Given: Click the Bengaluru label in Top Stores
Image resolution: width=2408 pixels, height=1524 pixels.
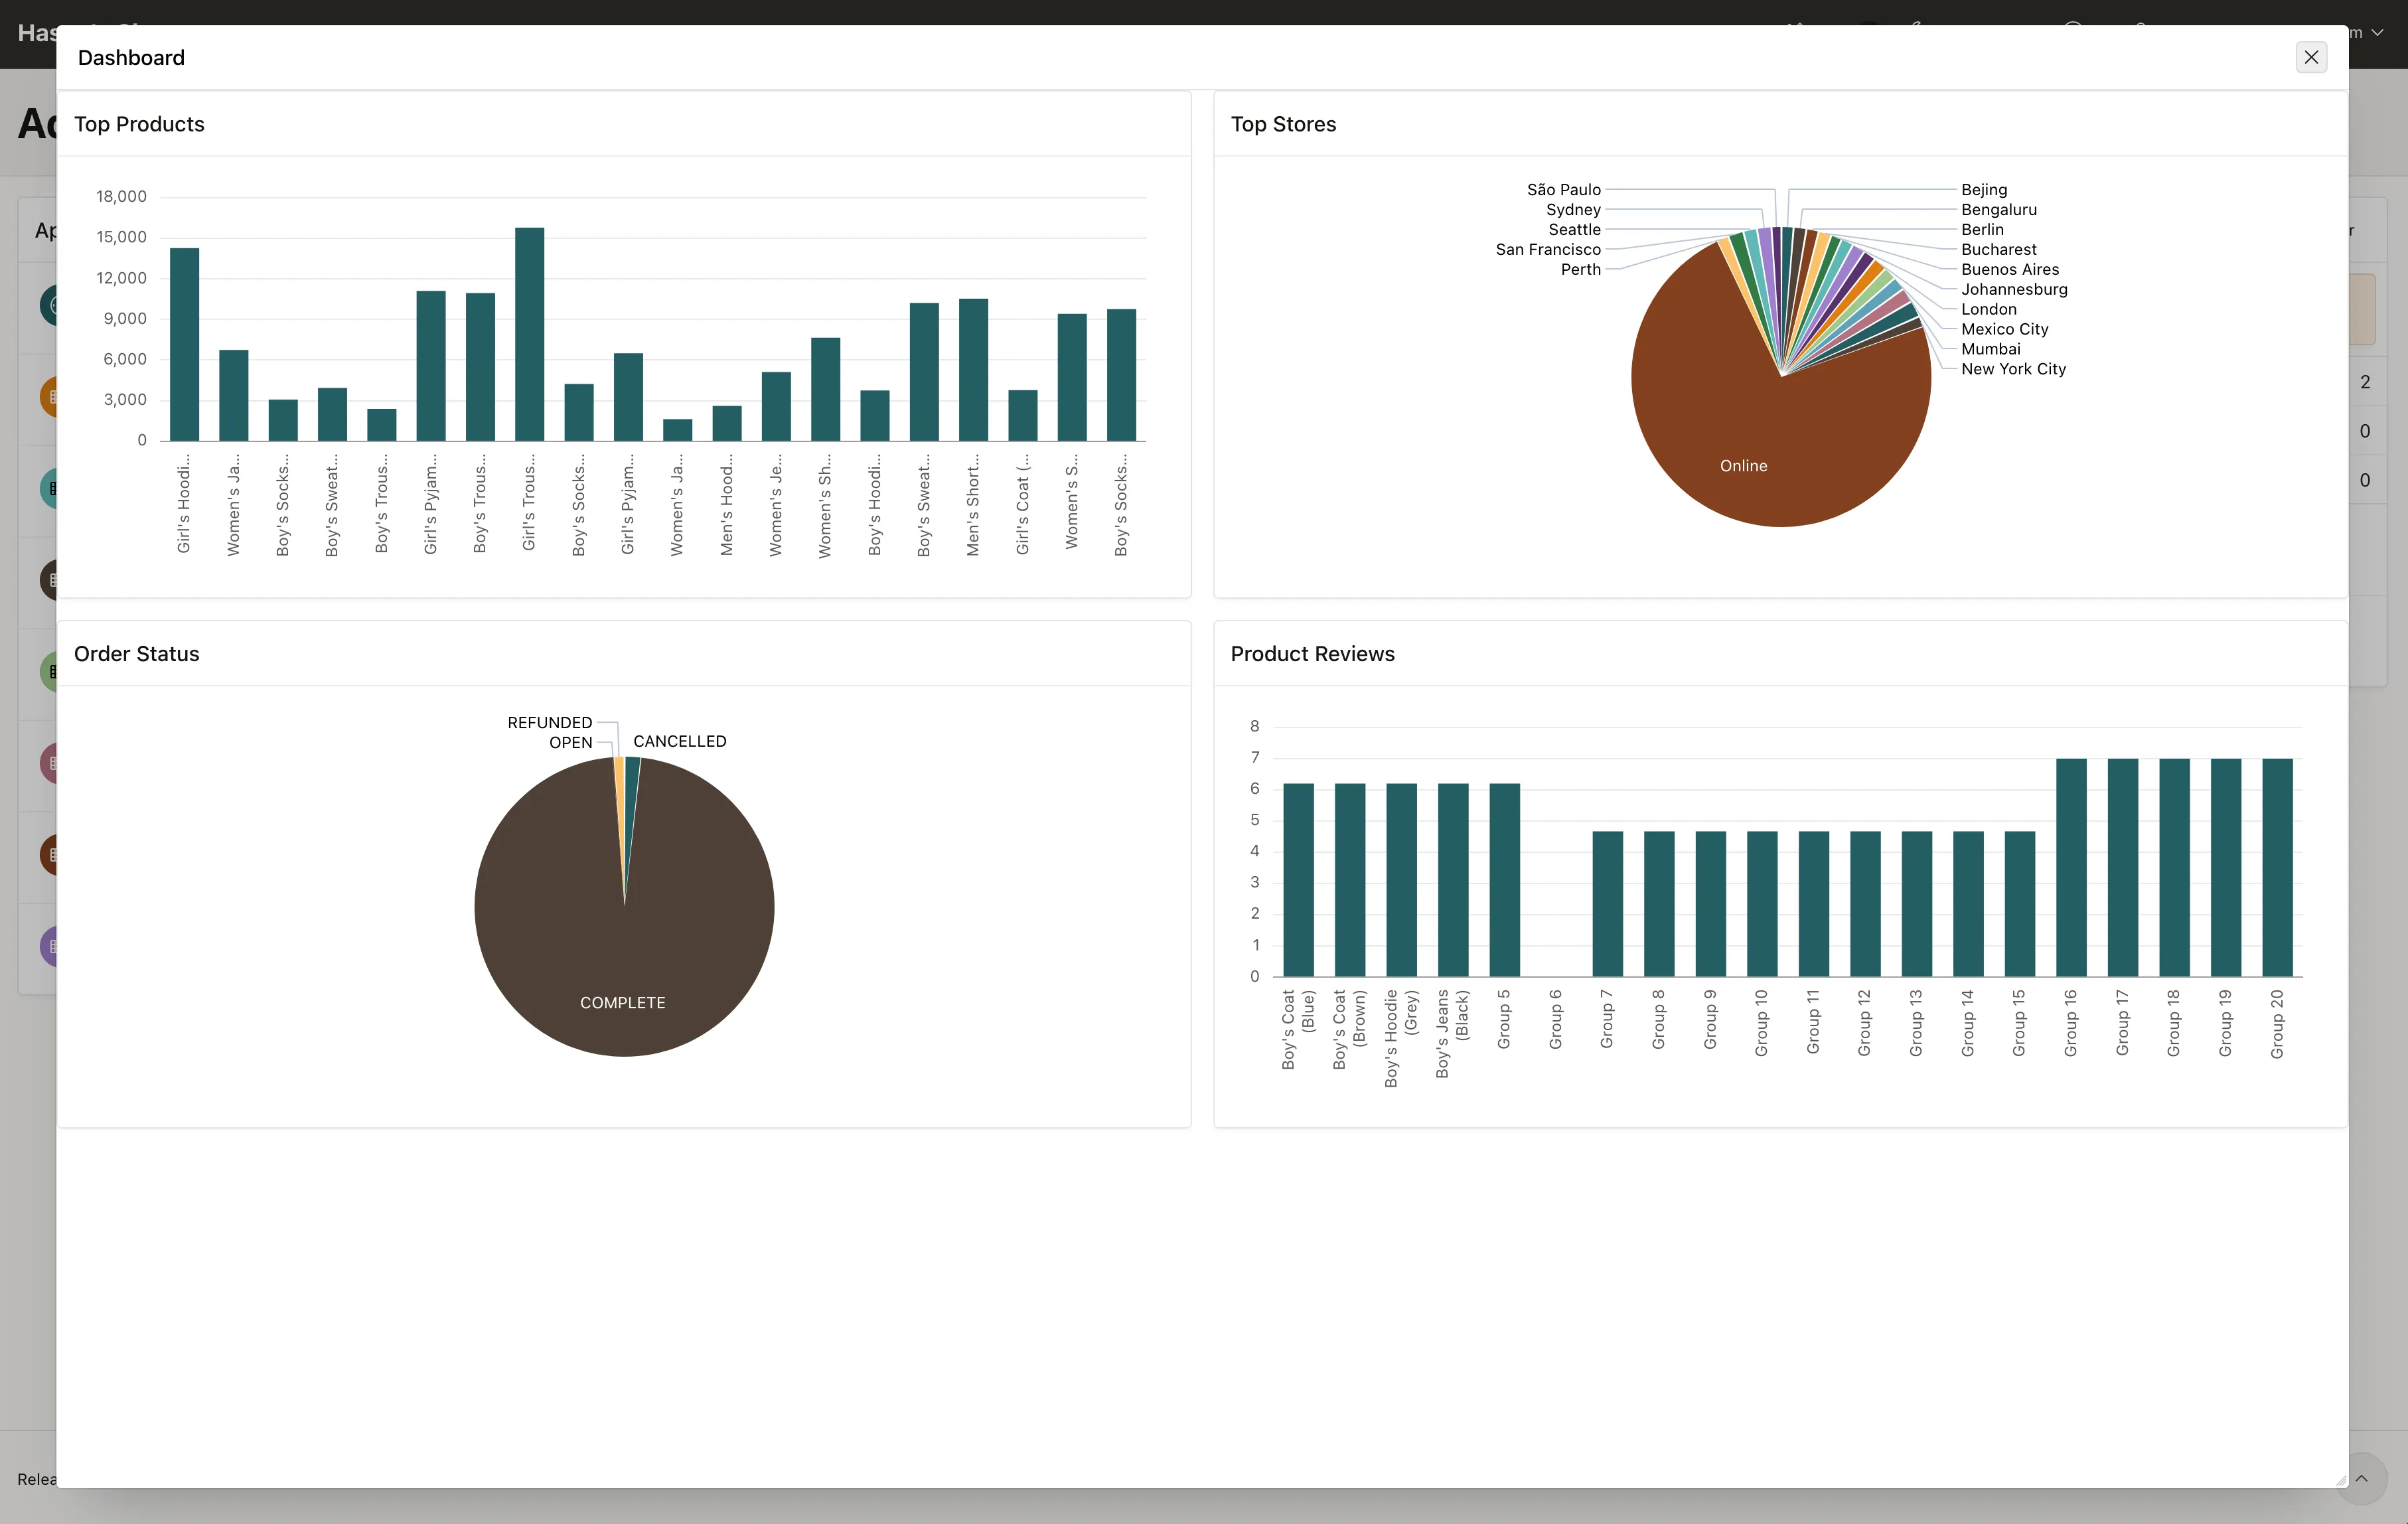Looking at the screenshot, I should pyautogui.click(x=1999, y=209).
